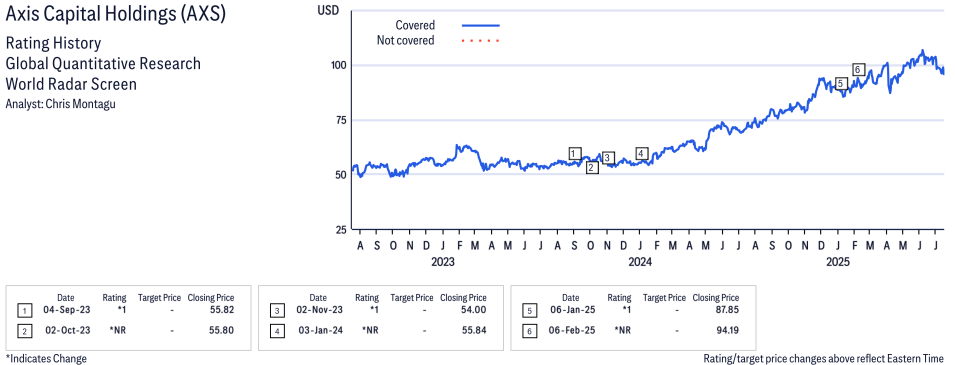
Task: Click the Global Quantitative Research line
Action: 103,63
